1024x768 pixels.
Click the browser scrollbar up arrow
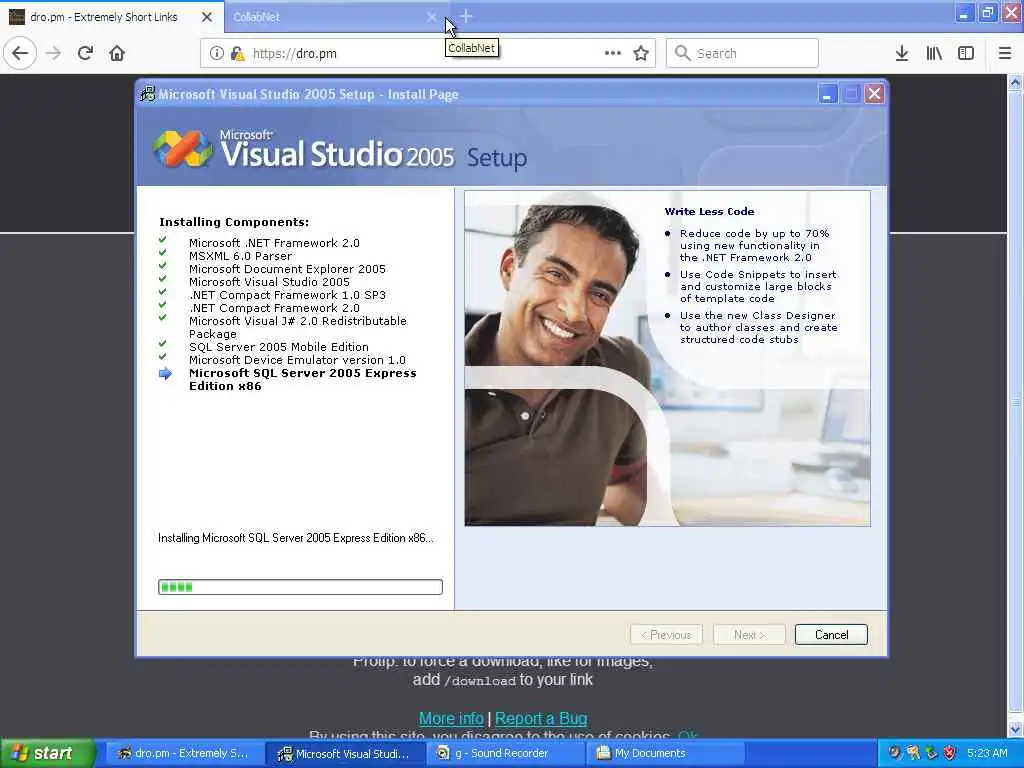tap(1016, 82)
